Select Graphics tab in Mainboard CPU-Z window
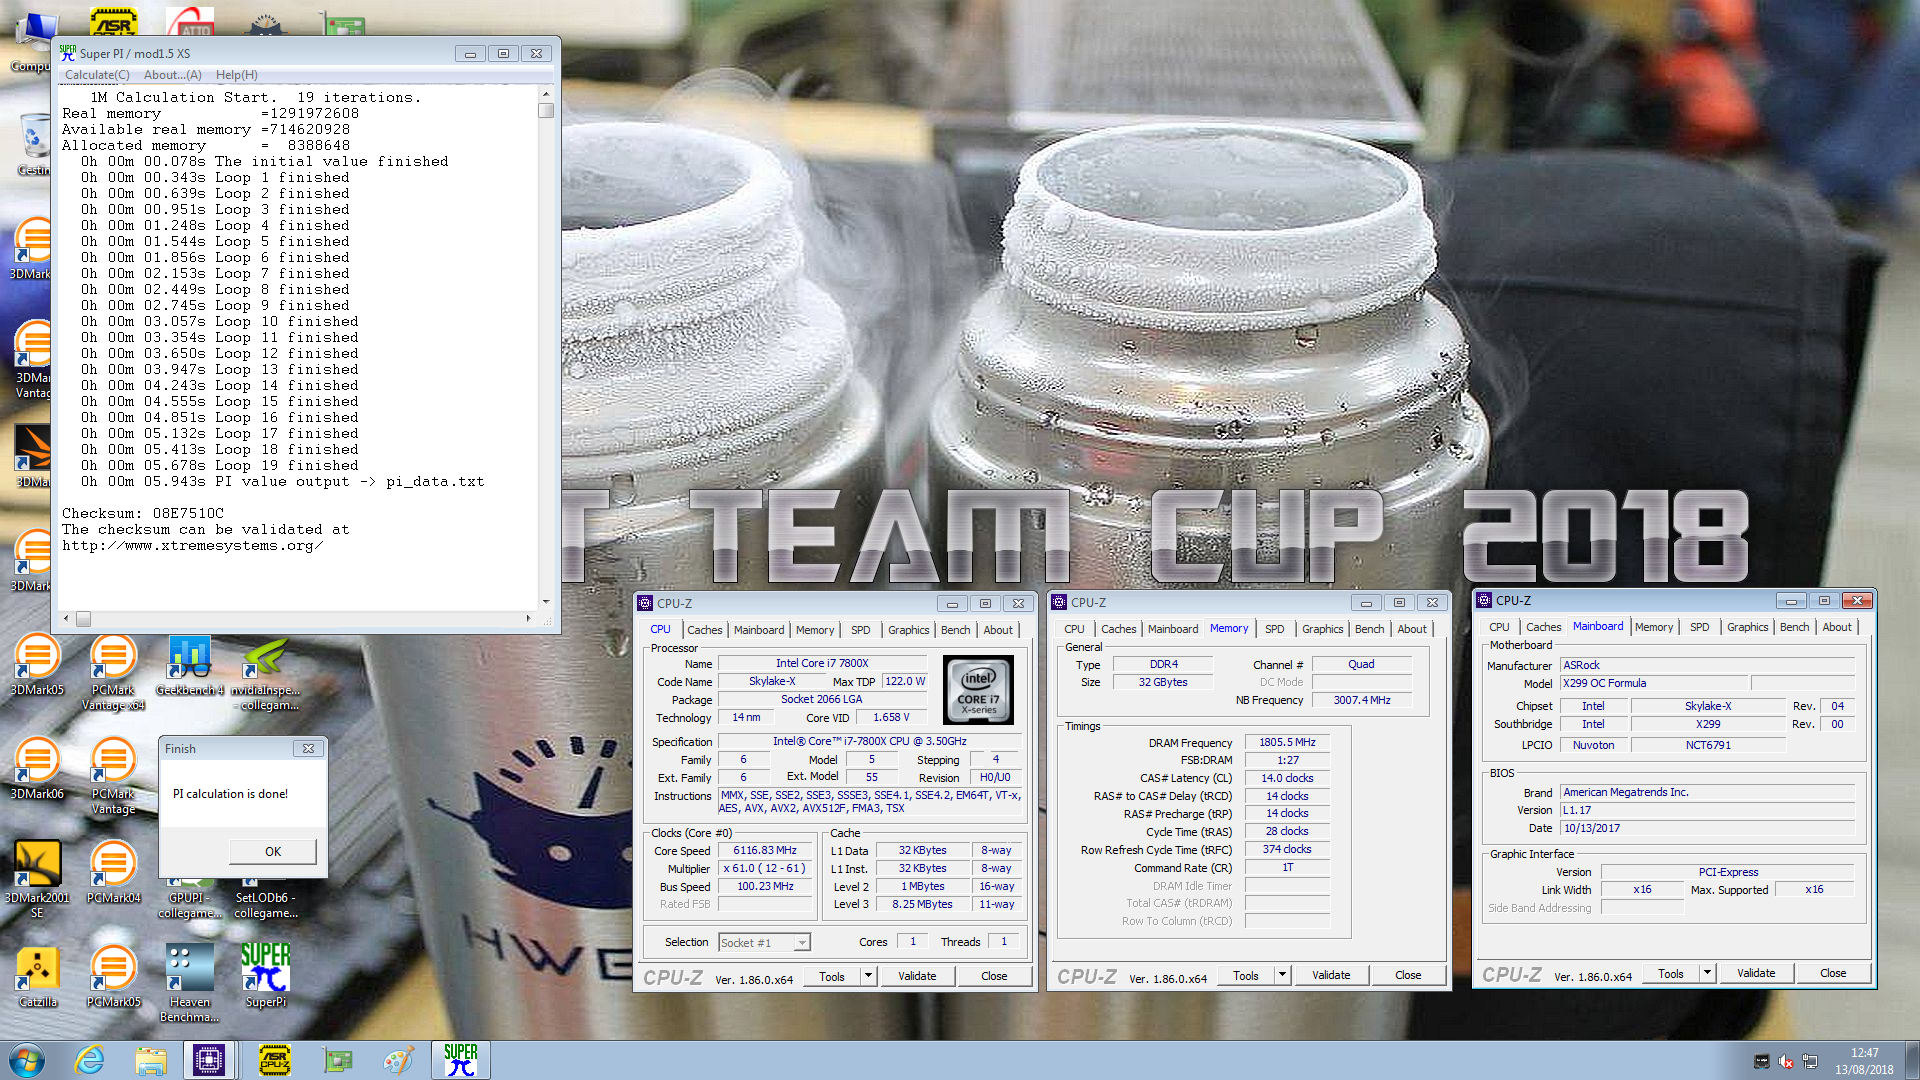Screen dimensions: 1920x1080 pos(1747,627)
